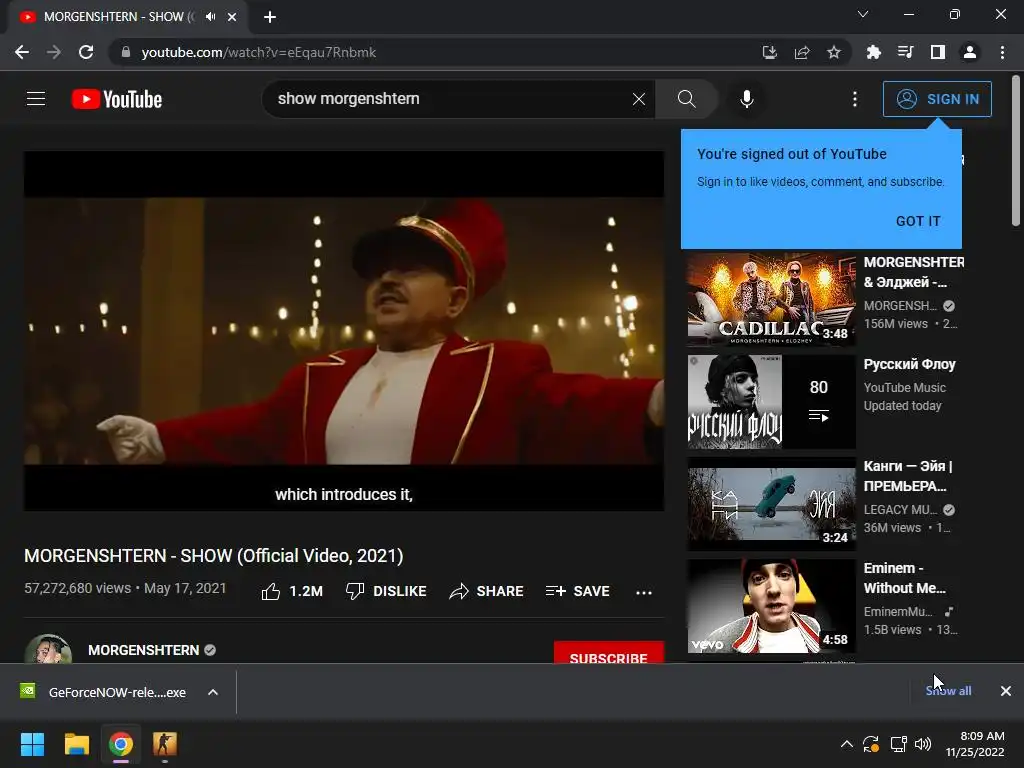Image resolution: width=1024 pixels, height=768 pixels.
Task: Open File Explorer from the taskbar
Action: [76, 744]
